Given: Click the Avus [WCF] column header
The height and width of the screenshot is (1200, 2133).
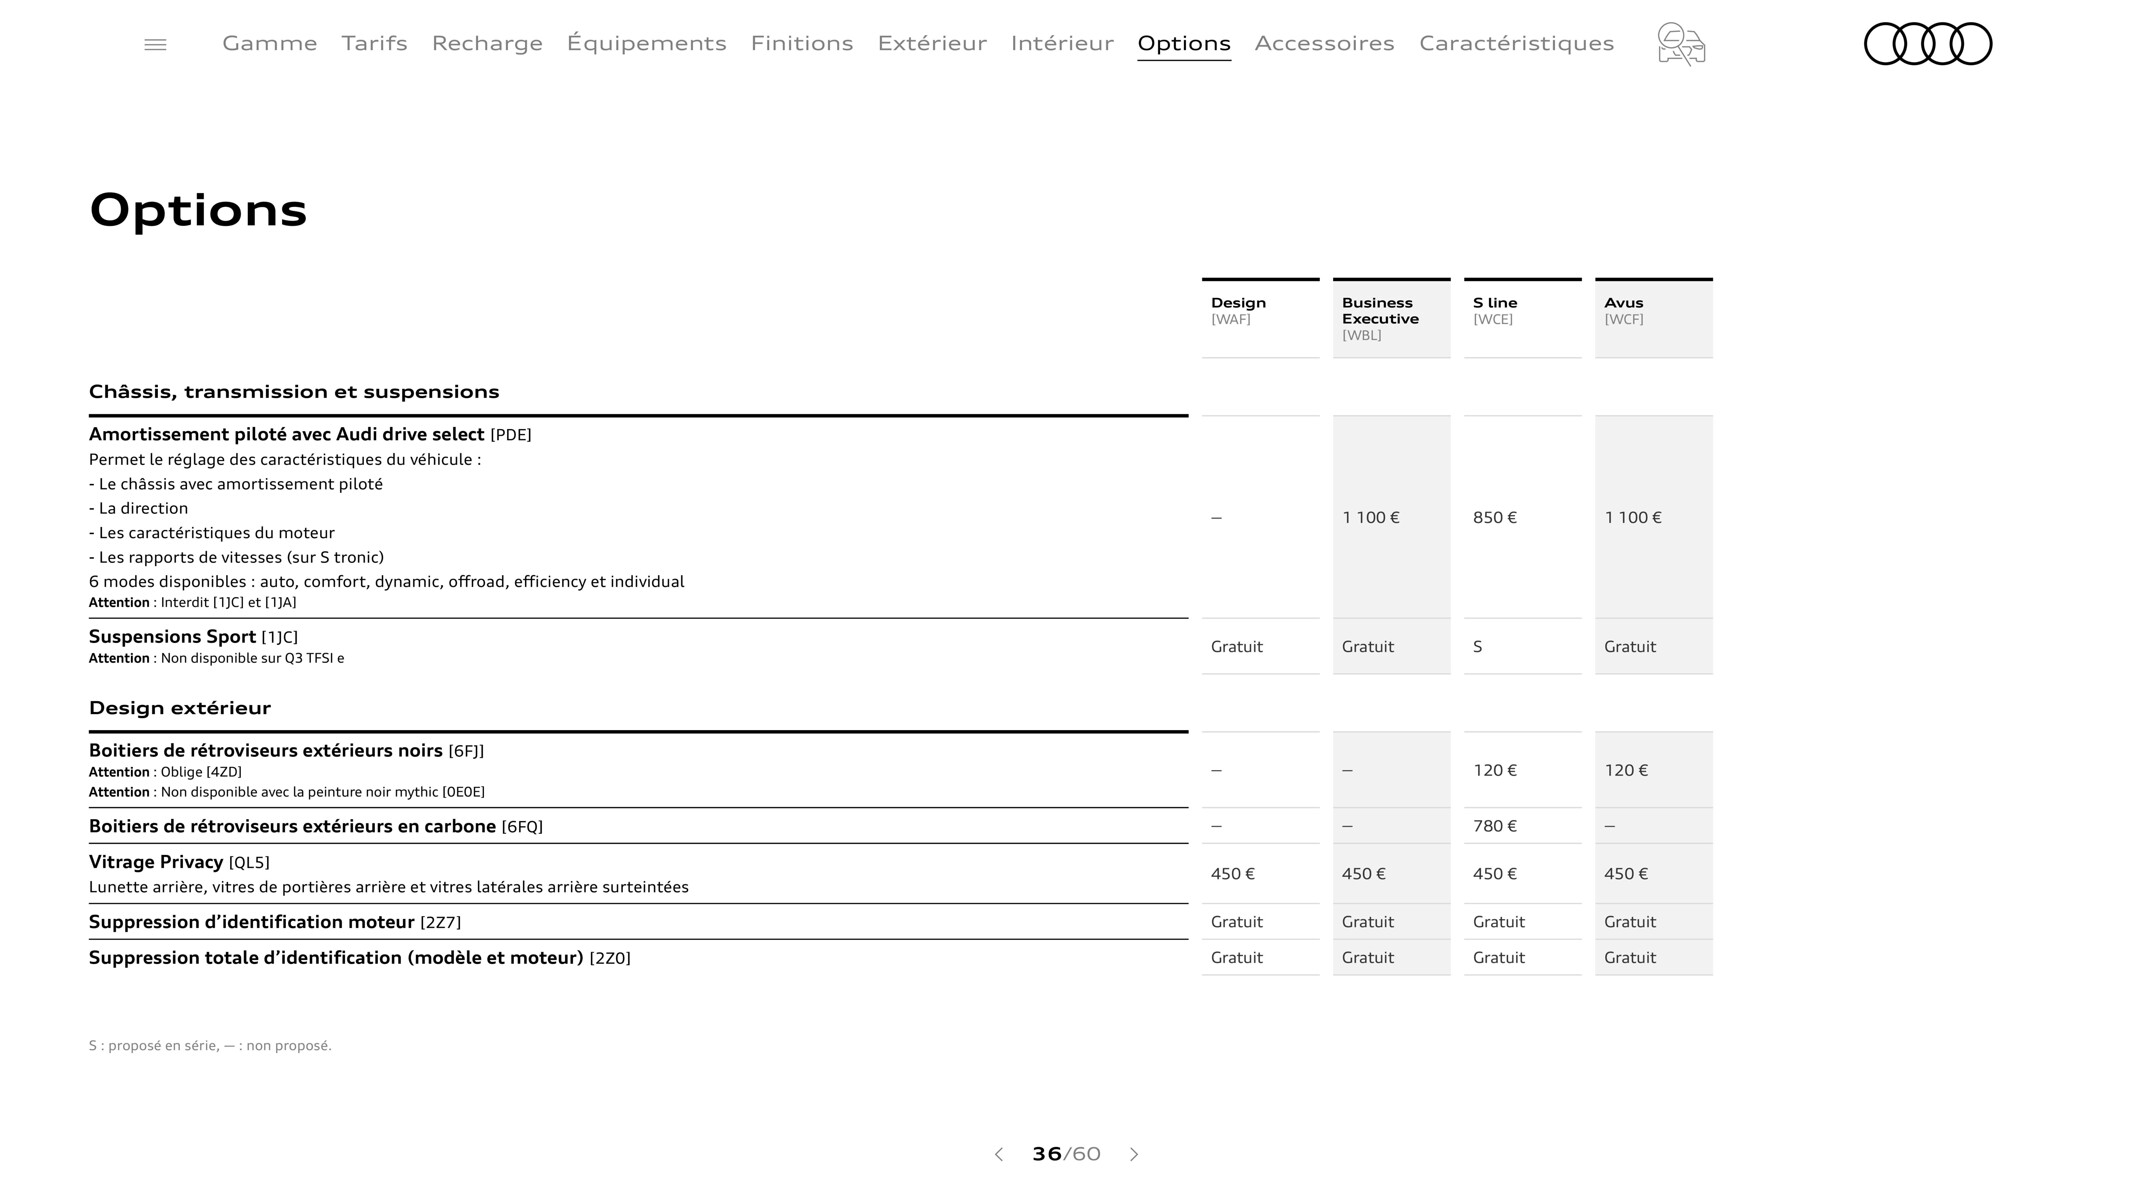Looking at the screenshot, I should point(1653,318).
